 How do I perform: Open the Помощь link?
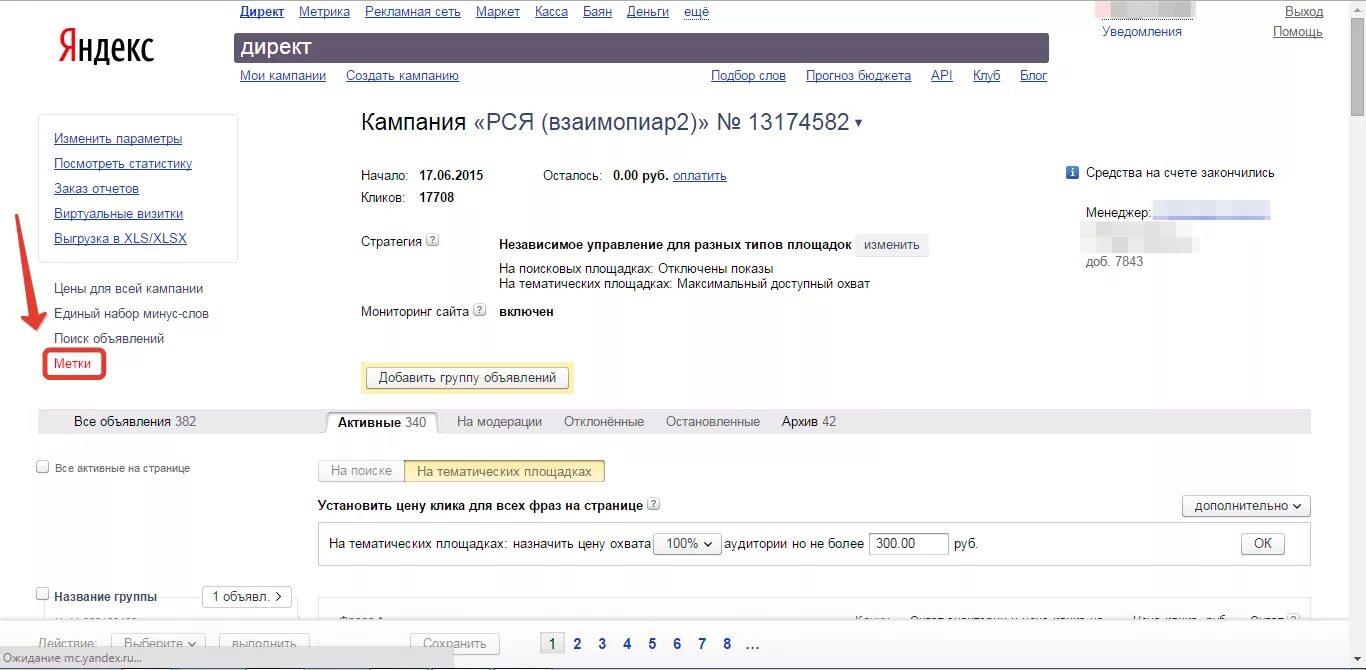click(x=1298, y=32)
